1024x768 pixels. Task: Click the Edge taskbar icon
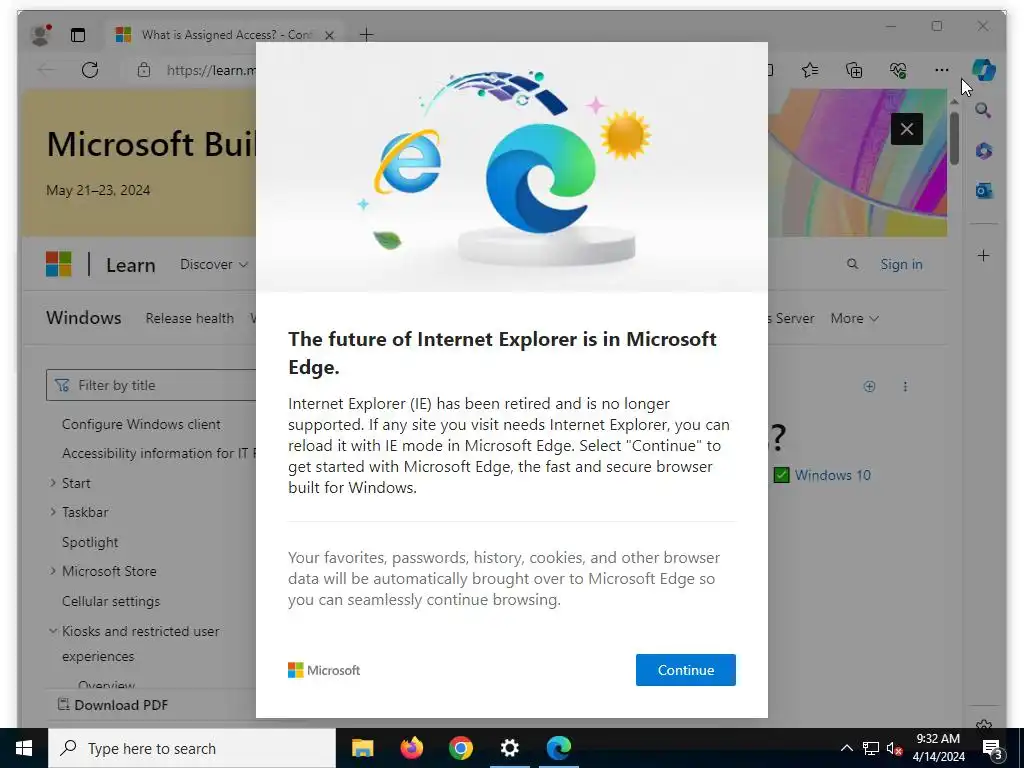(x=558, y=748)
